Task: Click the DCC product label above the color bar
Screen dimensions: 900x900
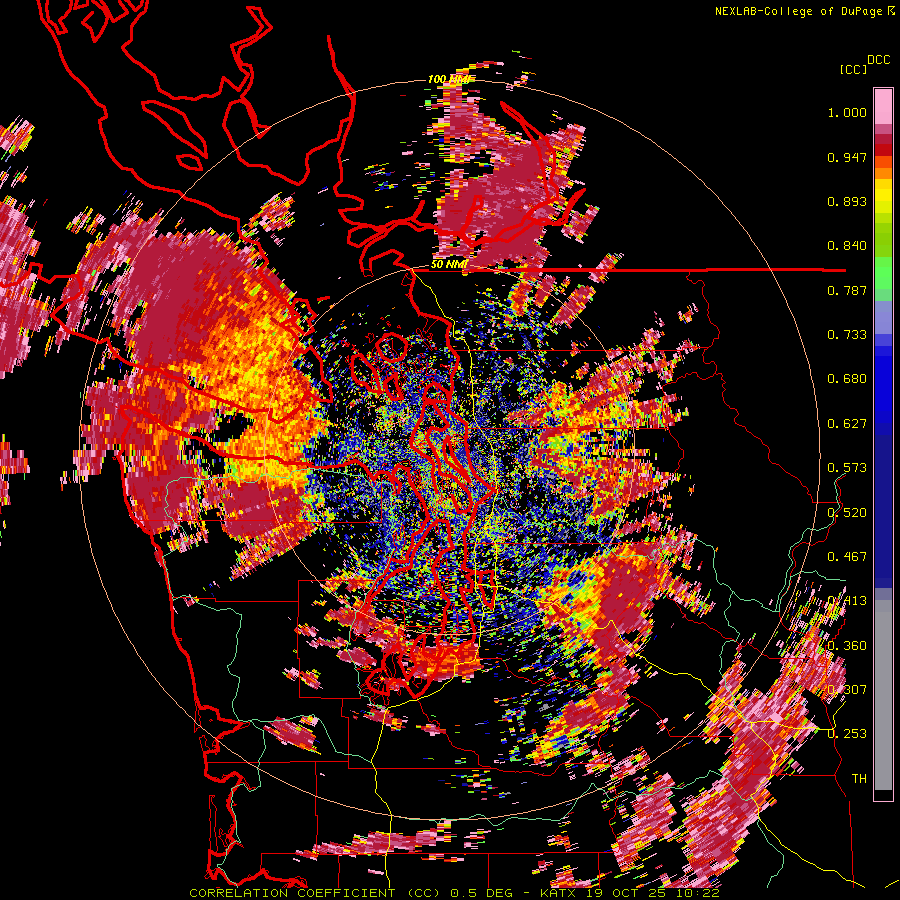Action: (x=878, y=60)
